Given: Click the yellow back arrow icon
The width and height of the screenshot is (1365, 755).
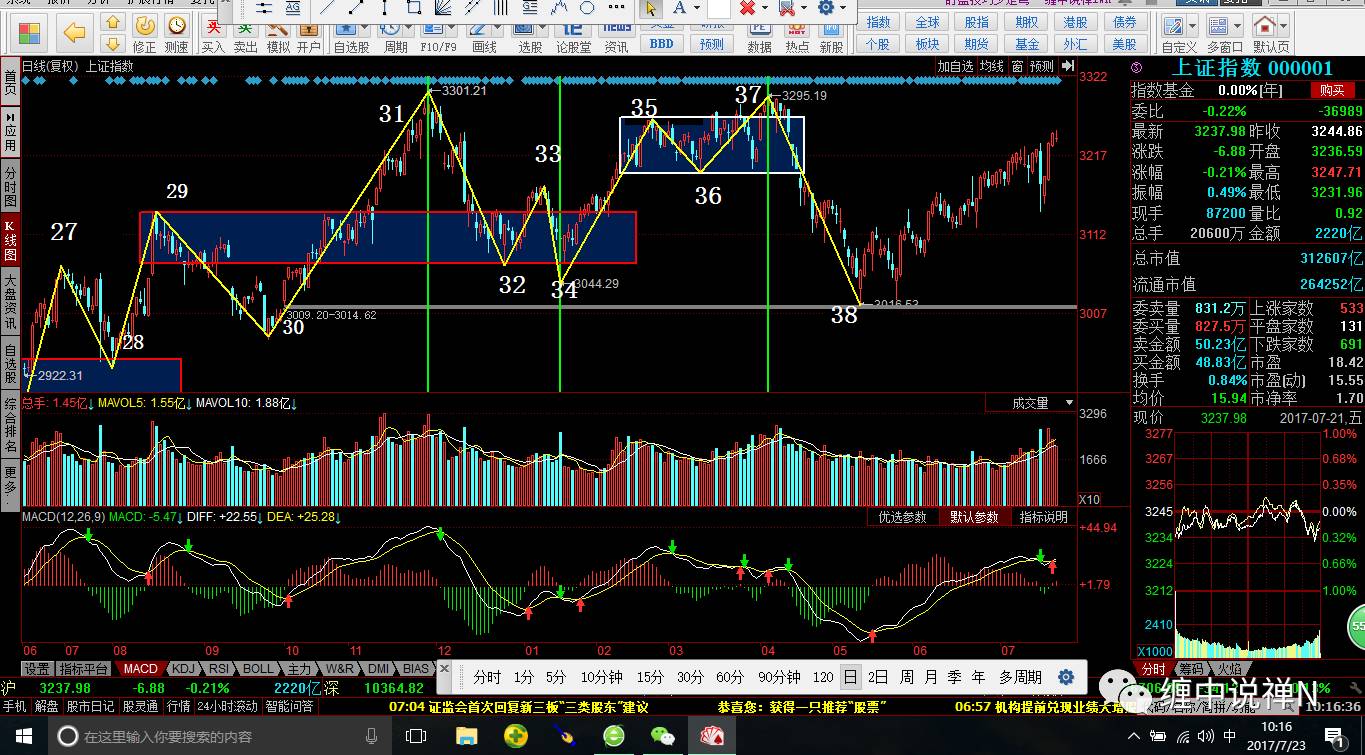Looking at the screenshot, I should 74,32.
